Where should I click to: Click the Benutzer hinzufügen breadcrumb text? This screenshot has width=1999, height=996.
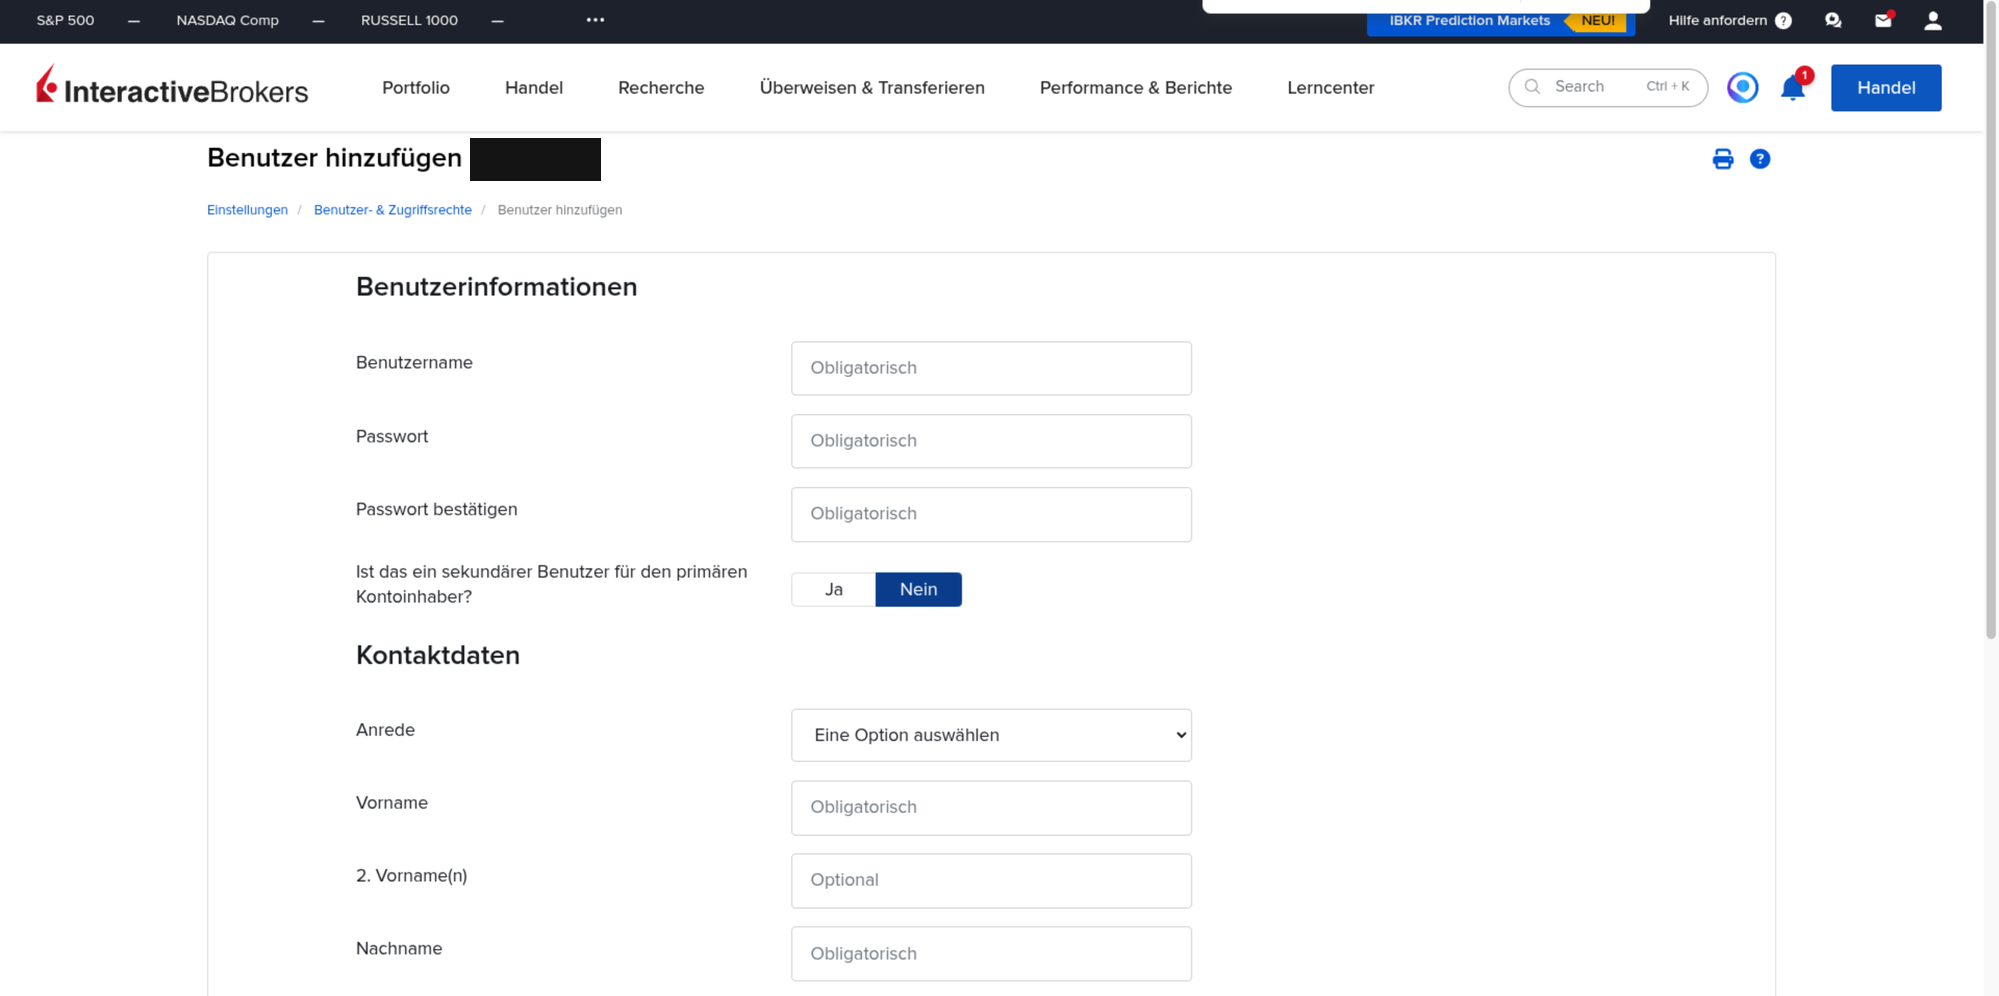tap(560, 210)
